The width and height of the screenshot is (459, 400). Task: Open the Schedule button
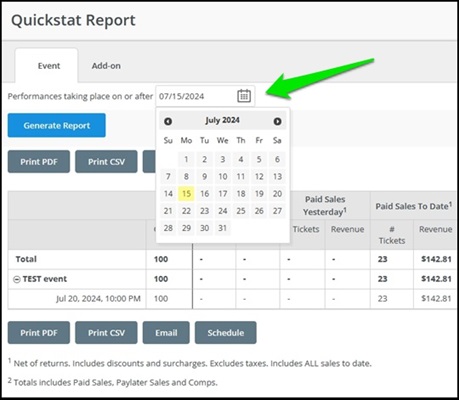(226, 333)
